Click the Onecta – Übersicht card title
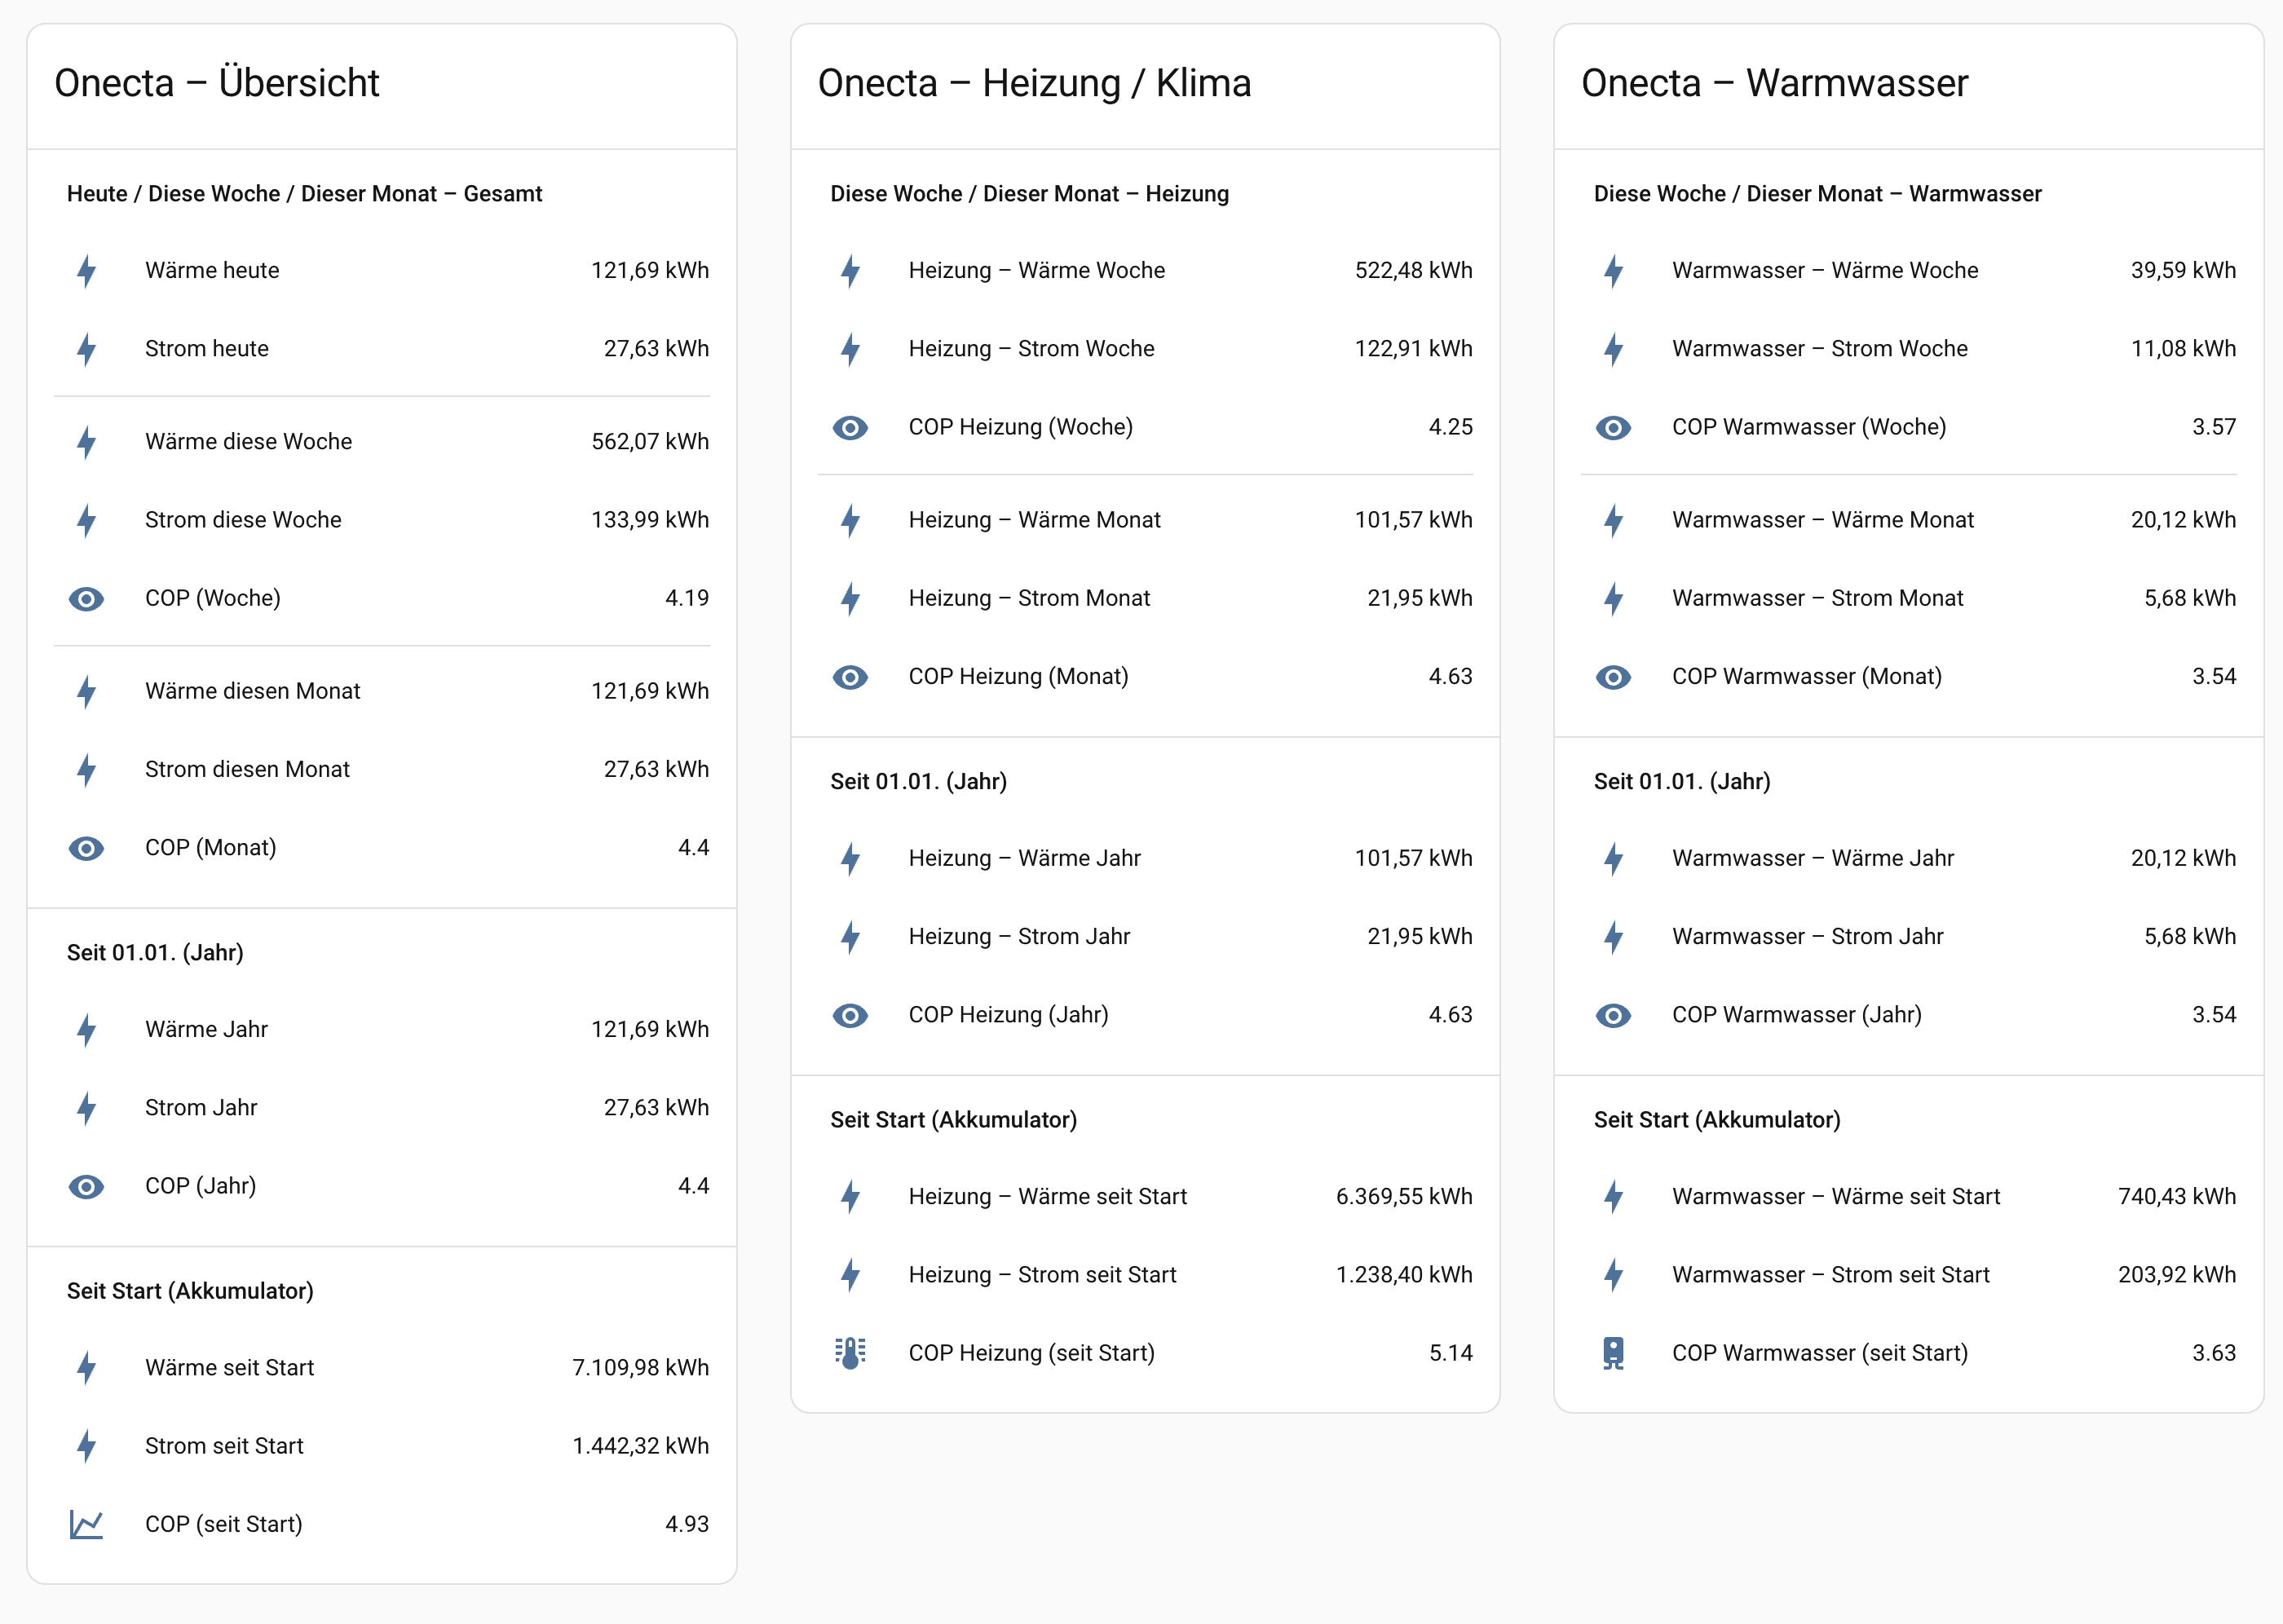The image size is (2283, 1624). pyautogui.click(x=217, y=83)
